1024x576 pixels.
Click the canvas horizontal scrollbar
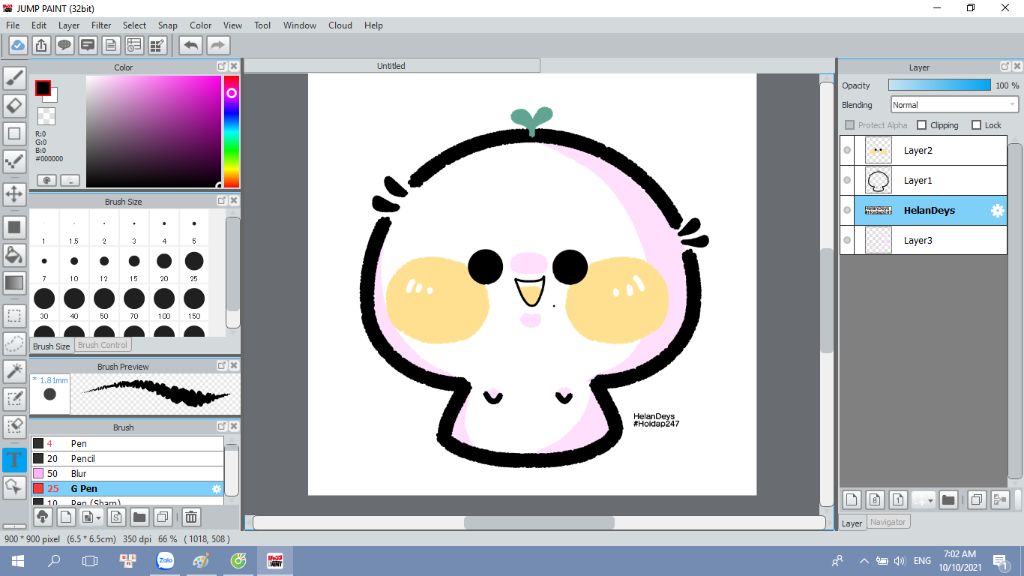pos(539,522)
